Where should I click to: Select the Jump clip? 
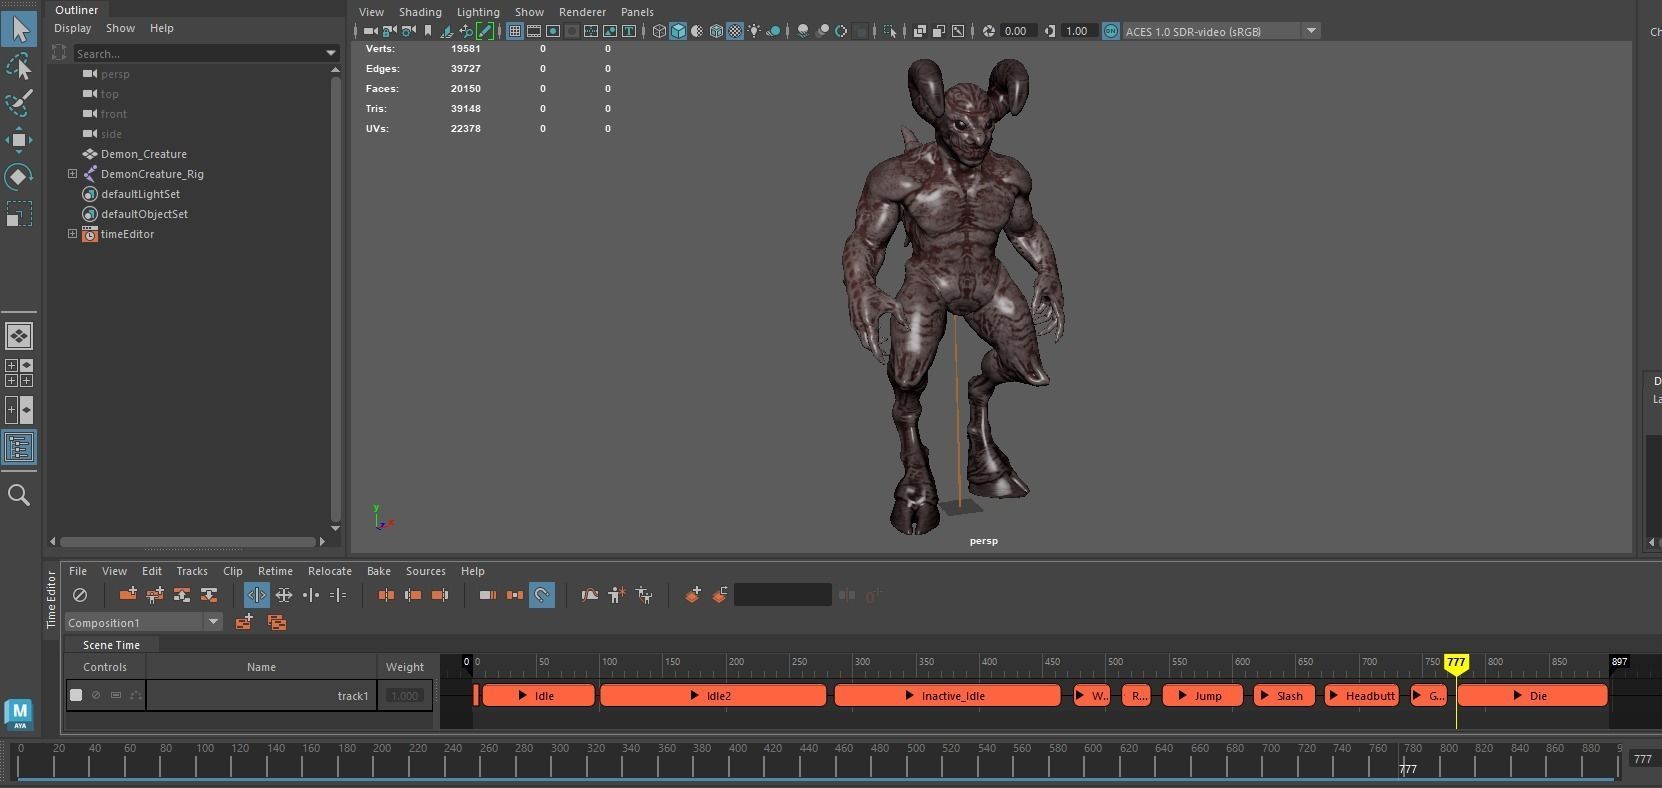1202,695
